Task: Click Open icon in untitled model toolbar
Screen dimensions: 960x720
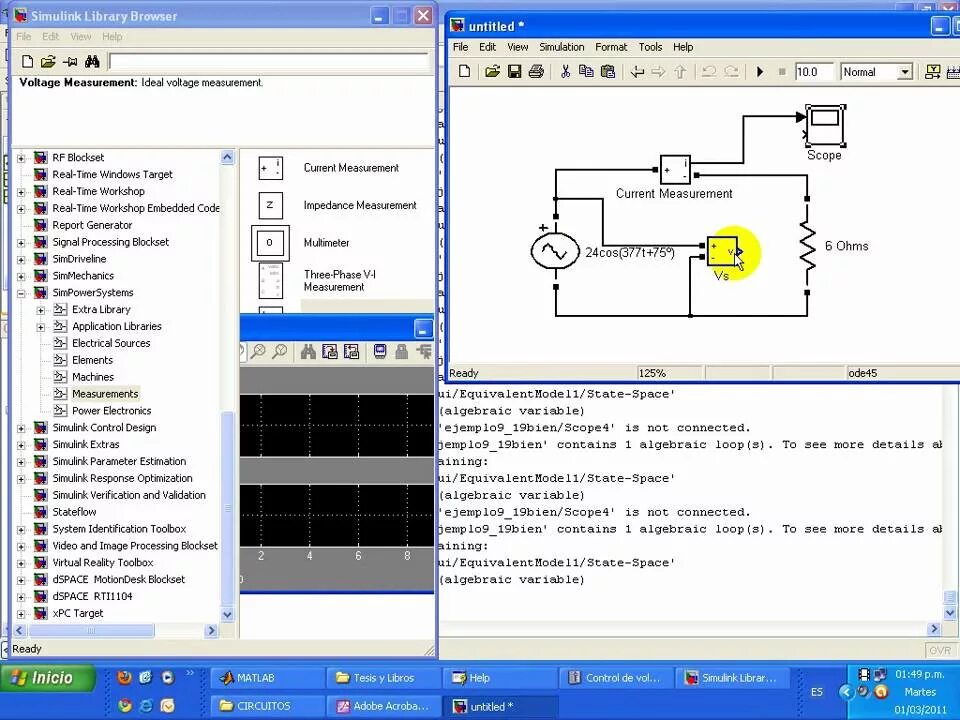Action: click(x=492, y=72)
